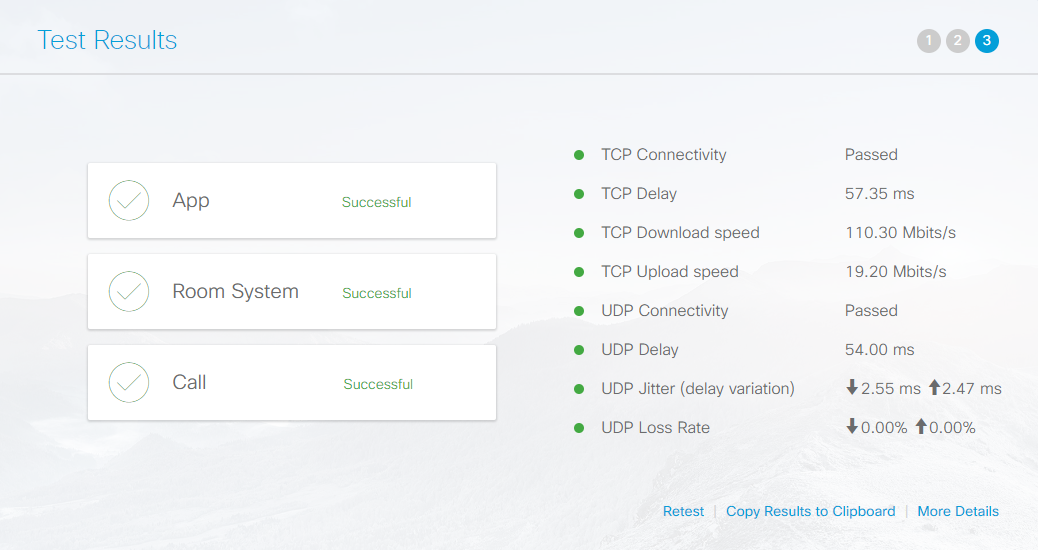
Task: Copy Results to Clipboard
Action: (810, 511)
